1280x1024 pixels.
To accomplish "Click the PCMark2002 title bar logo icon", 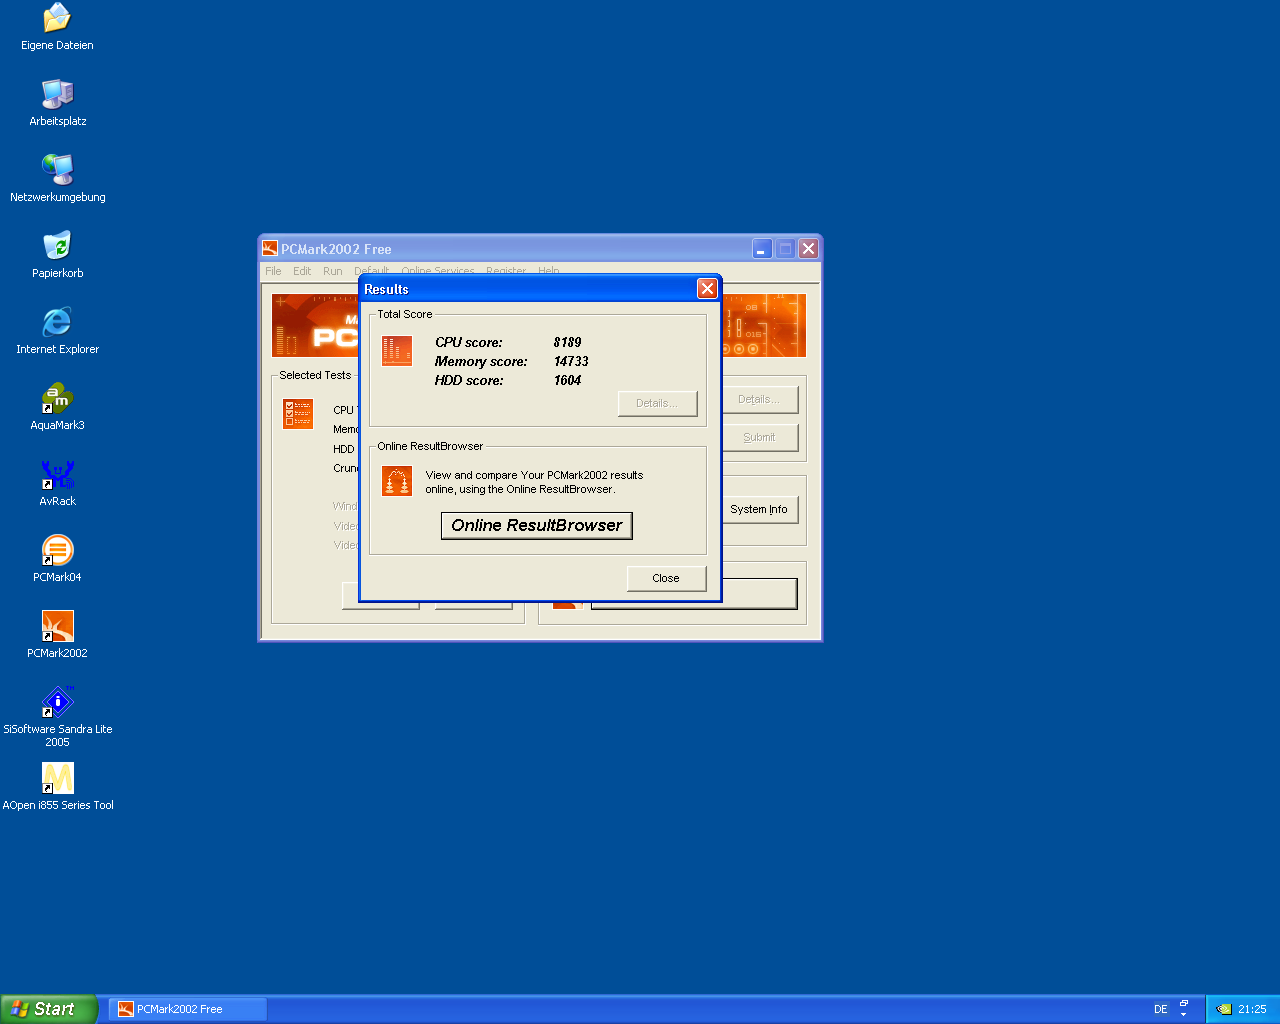I will pos(270,249).
